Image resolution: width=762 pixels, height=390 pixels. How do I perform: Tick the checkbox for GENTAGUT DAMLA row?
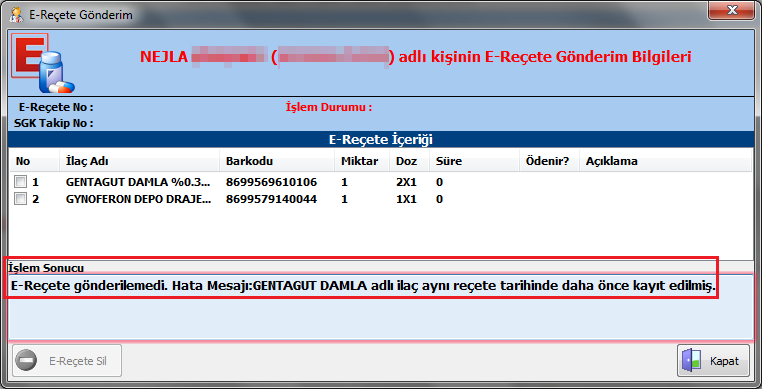coord(20,183)
